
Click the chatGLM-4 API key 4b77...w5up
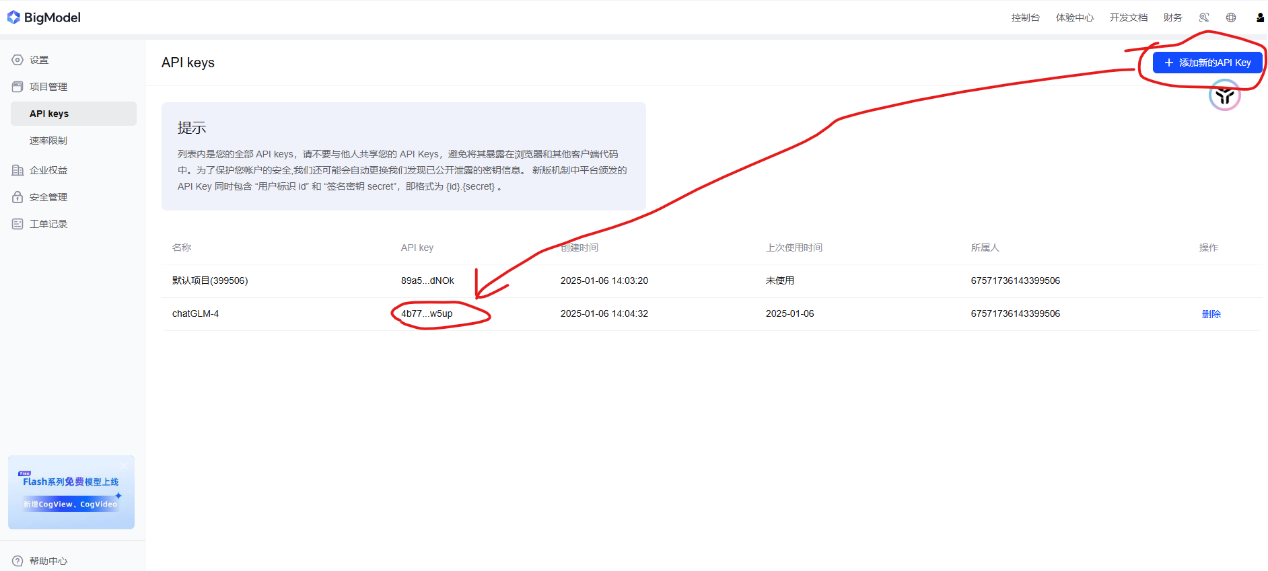pyautogui.click(x=427, y=314)
